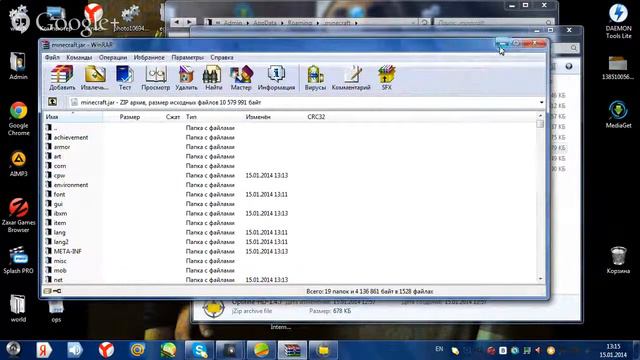Sort by the Изменён column header

point(258,117)
